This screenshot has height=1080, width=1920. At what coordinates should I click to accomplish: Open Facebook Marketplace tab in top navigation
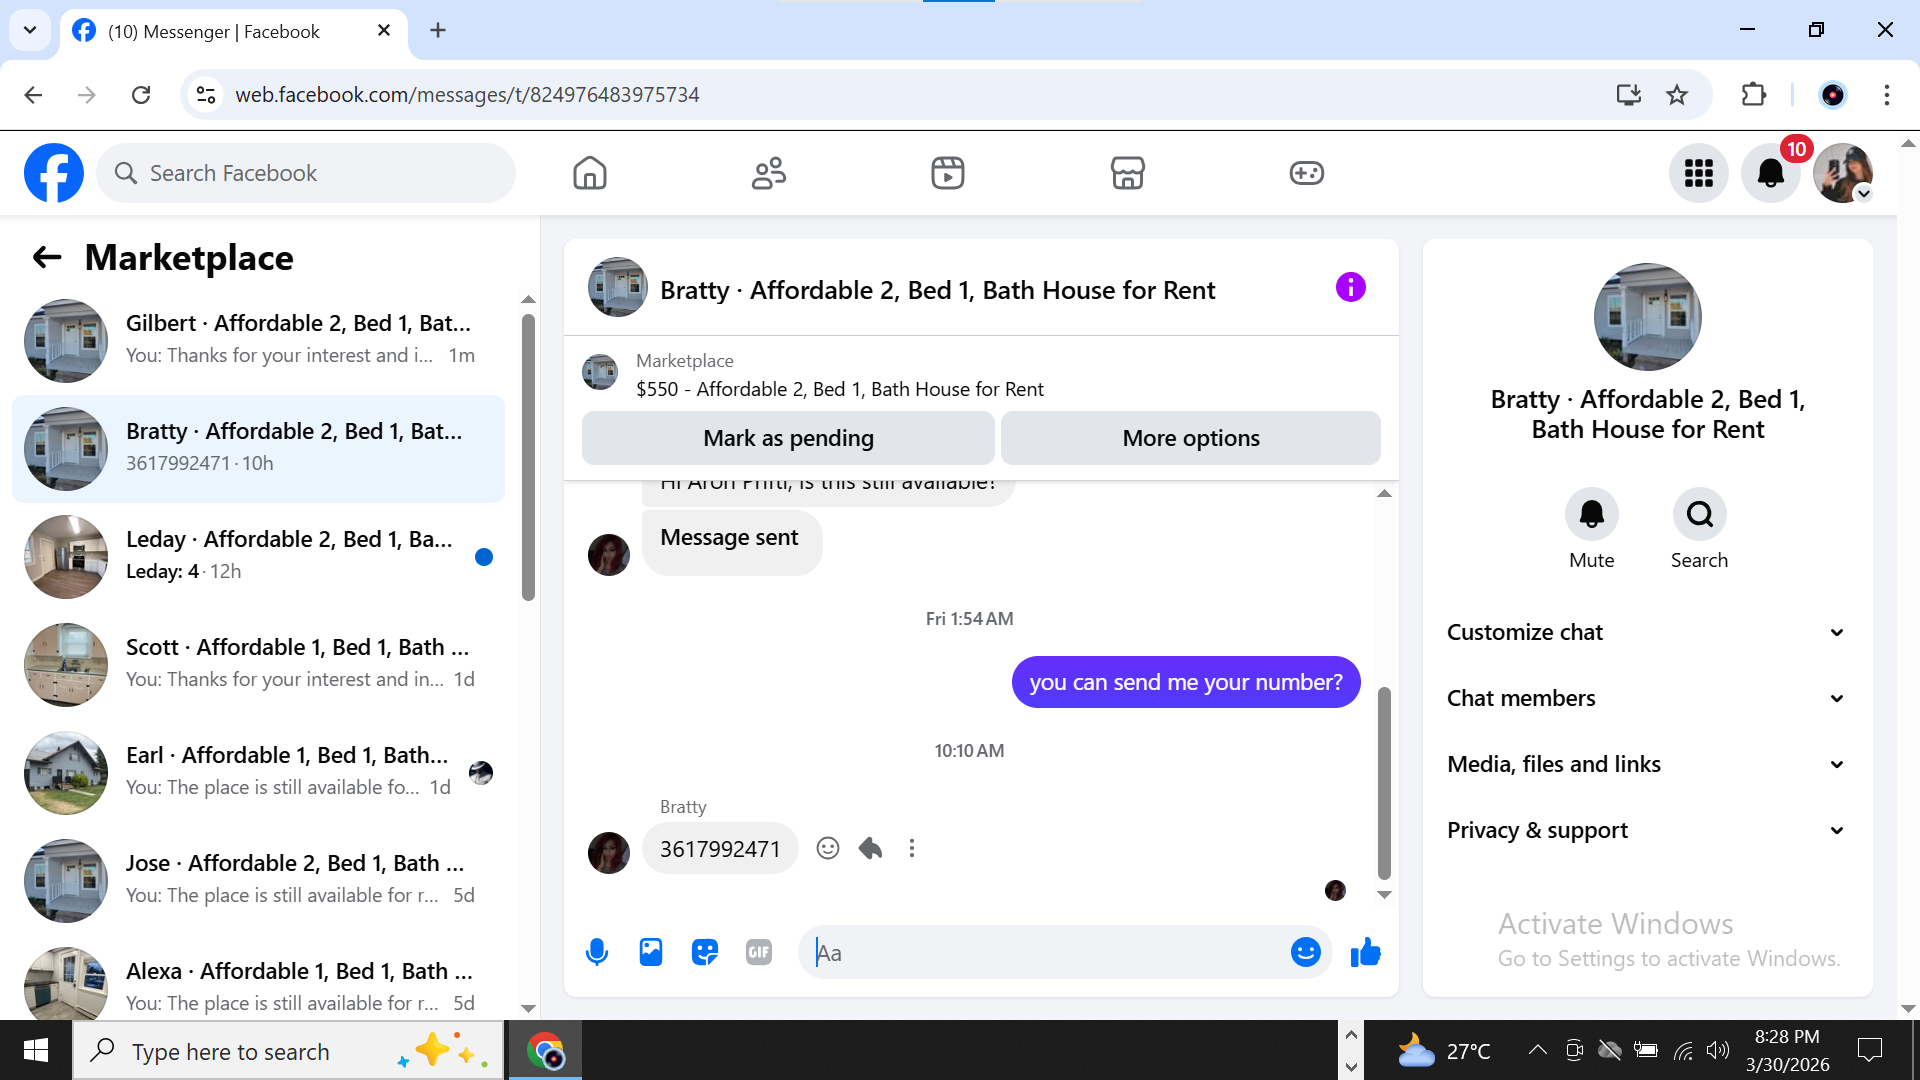tap(1127, 173)
